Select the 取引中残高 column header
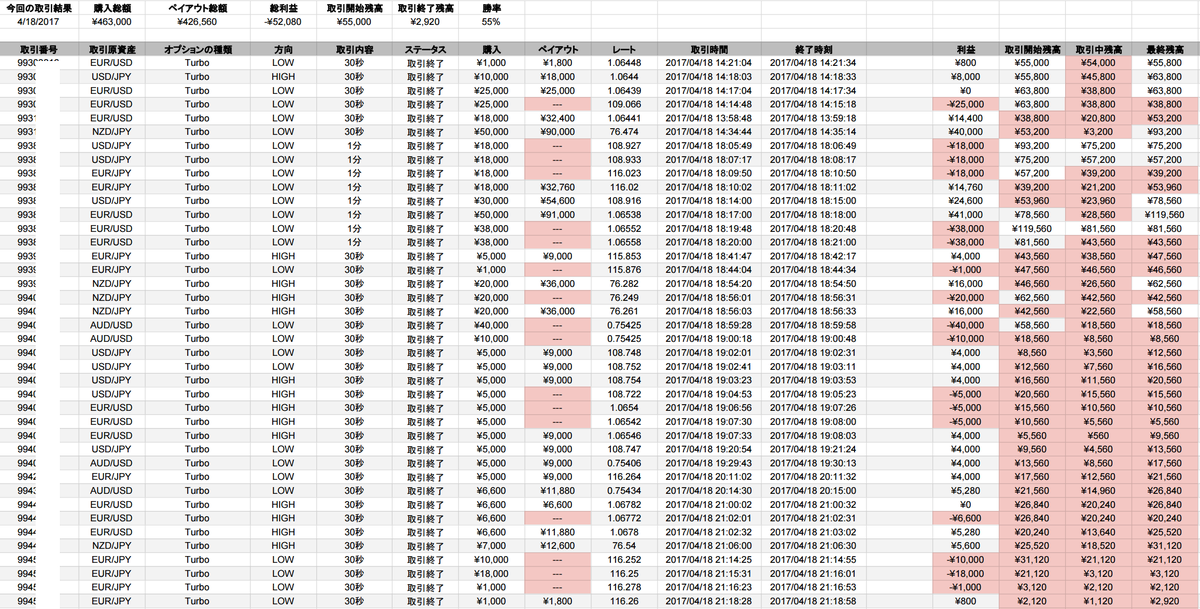The image size is (1200, 609). 1097,49
